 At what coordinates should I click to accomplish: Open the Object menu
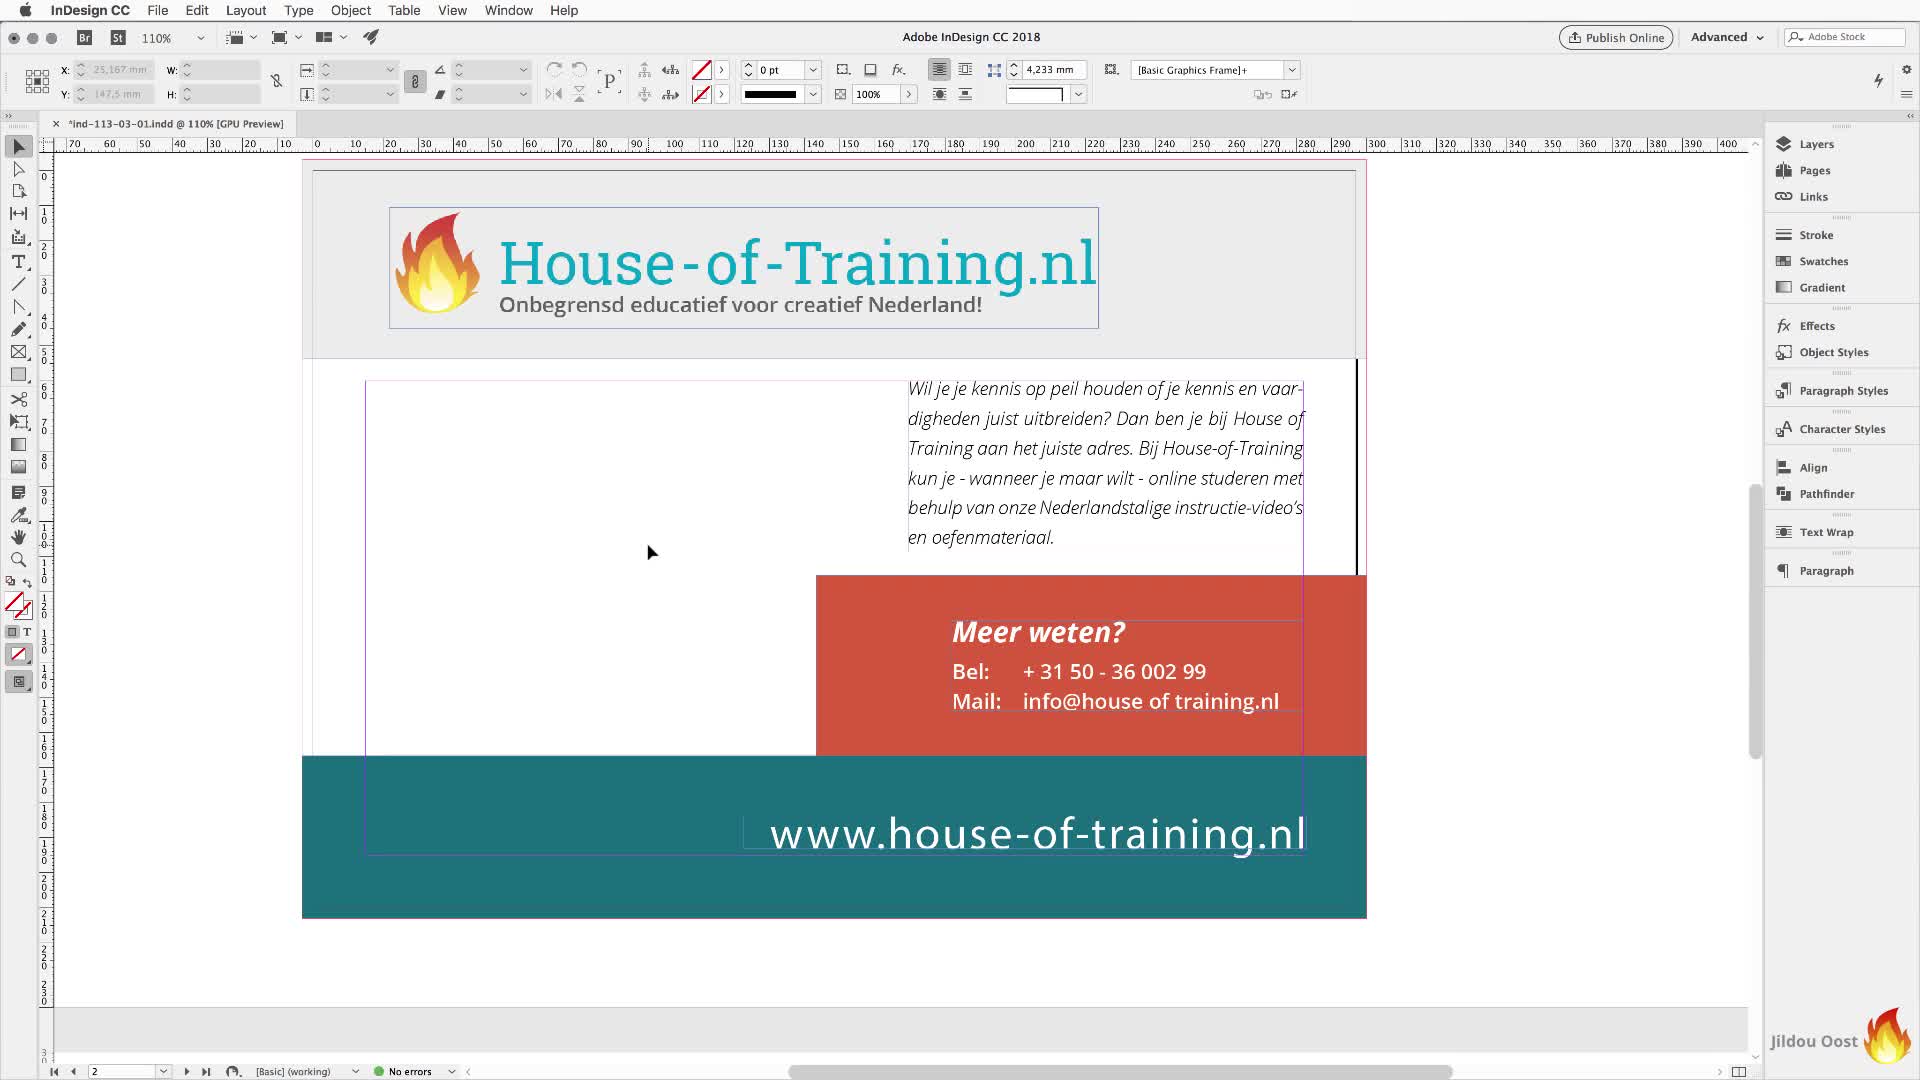(x=350, y=10)
